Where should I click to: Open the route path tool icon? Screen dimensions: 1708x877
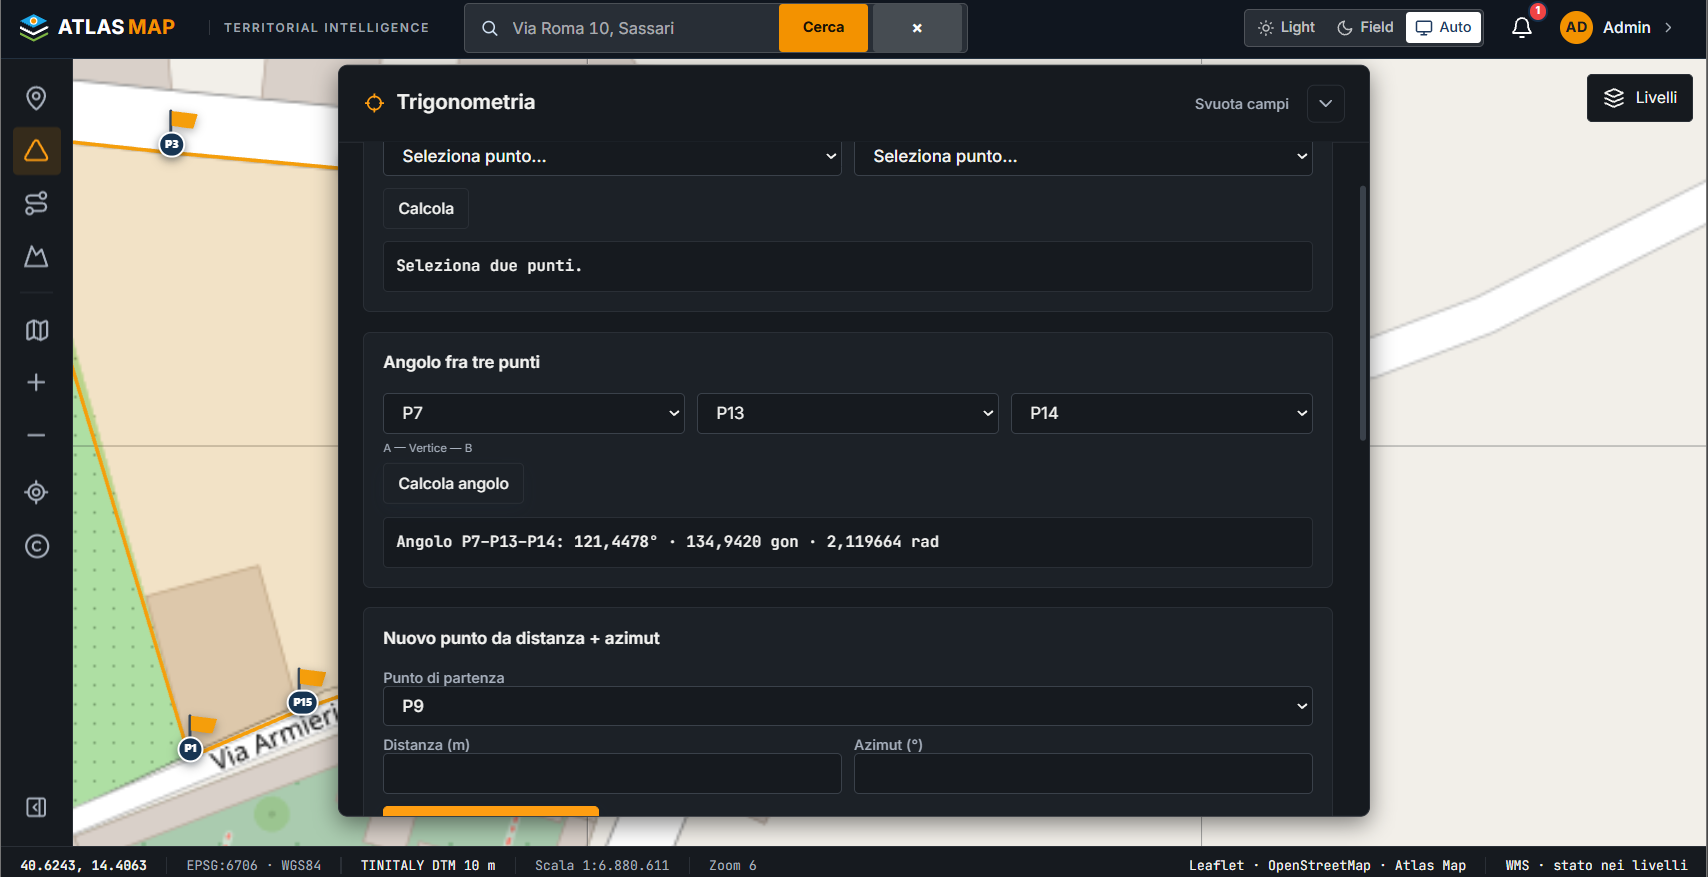pyautogui.click(x=36, y=204)
